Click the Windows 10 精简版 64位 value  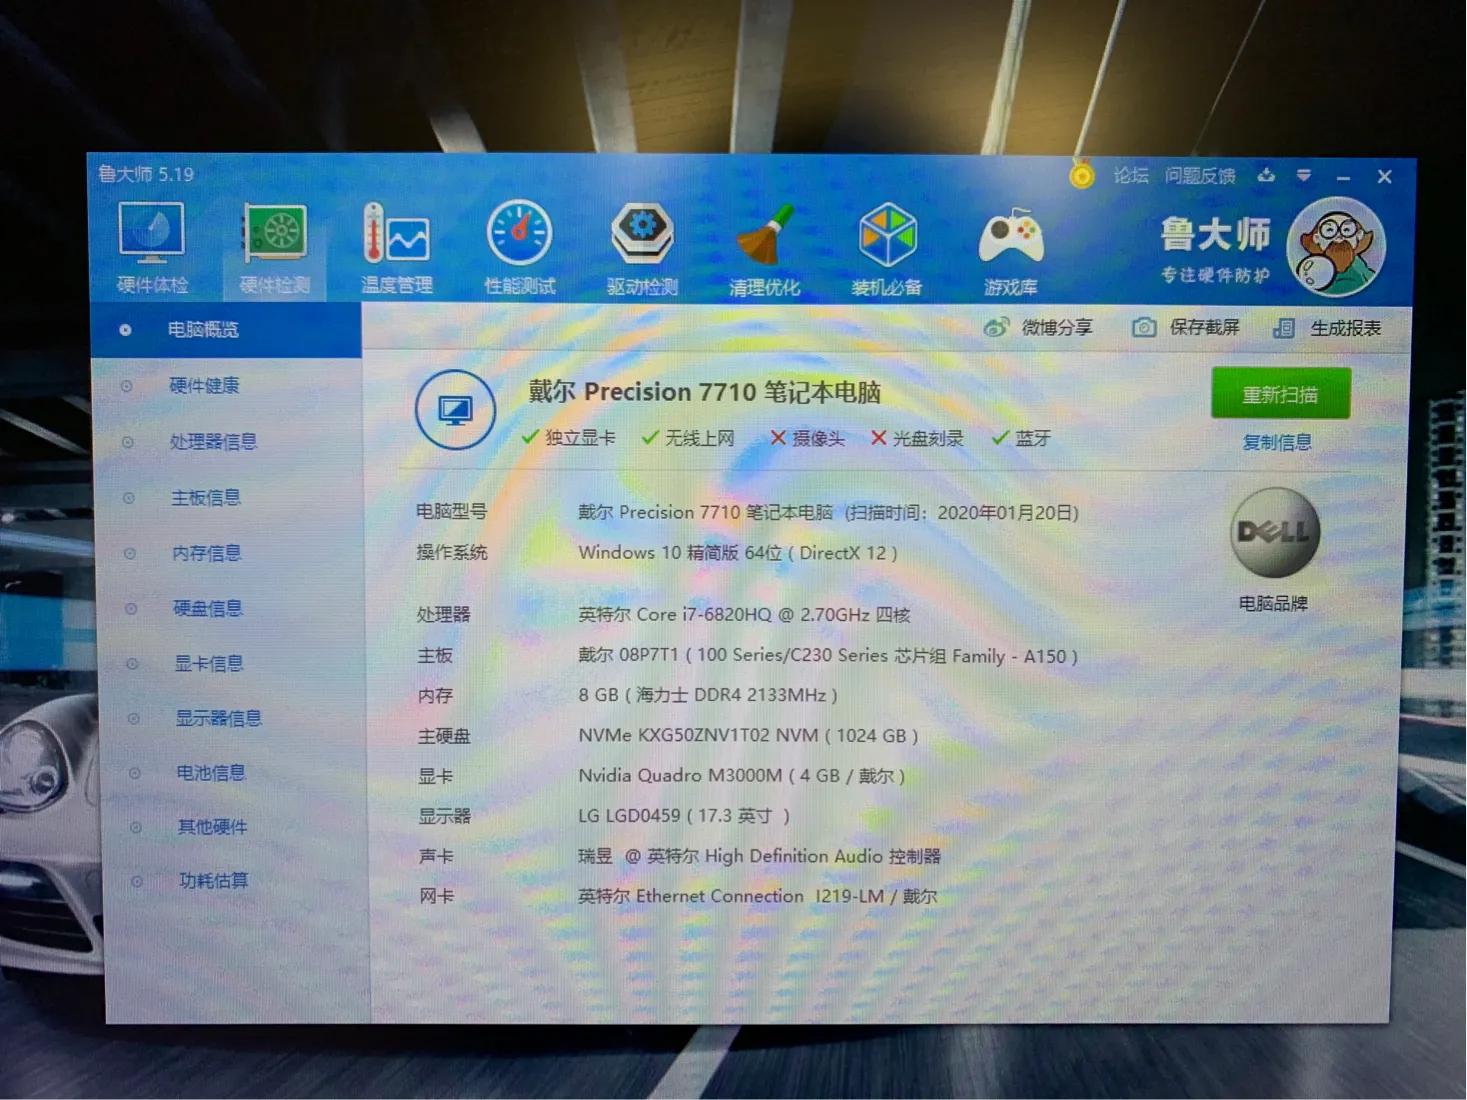coord(738,553)
